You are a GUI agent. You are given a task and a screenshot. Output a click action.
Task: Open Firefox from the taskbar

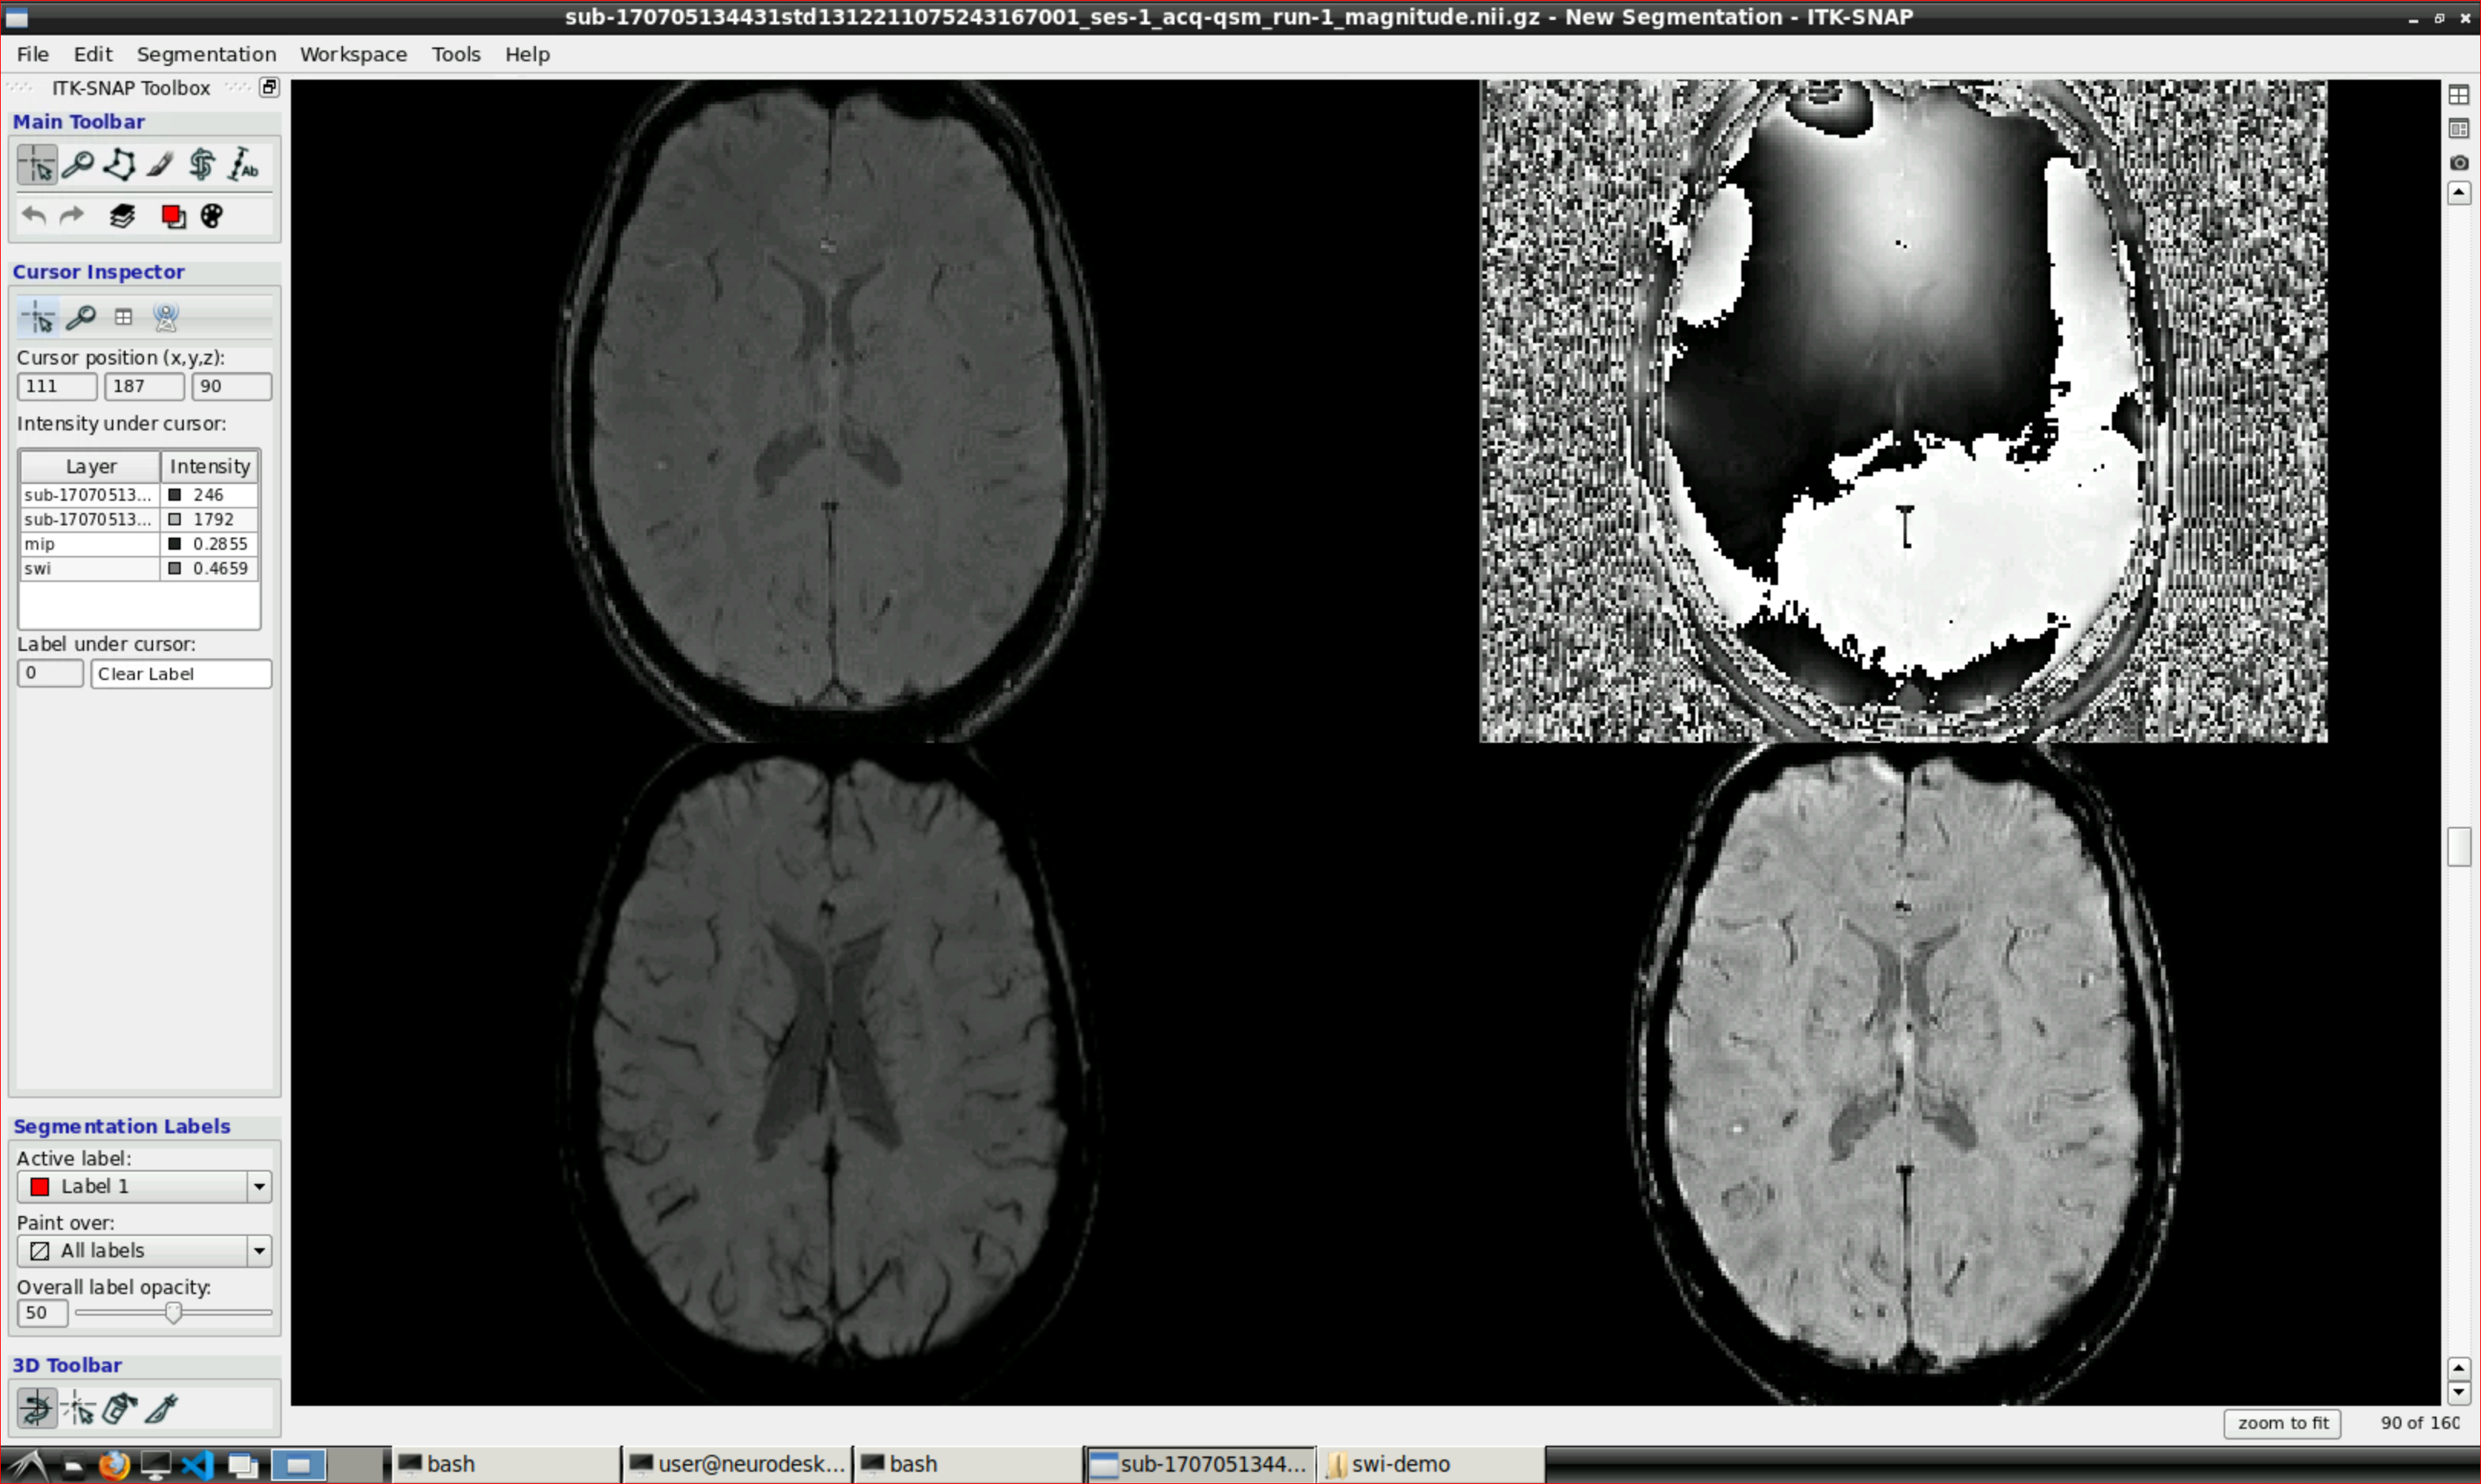(114, 1465)
